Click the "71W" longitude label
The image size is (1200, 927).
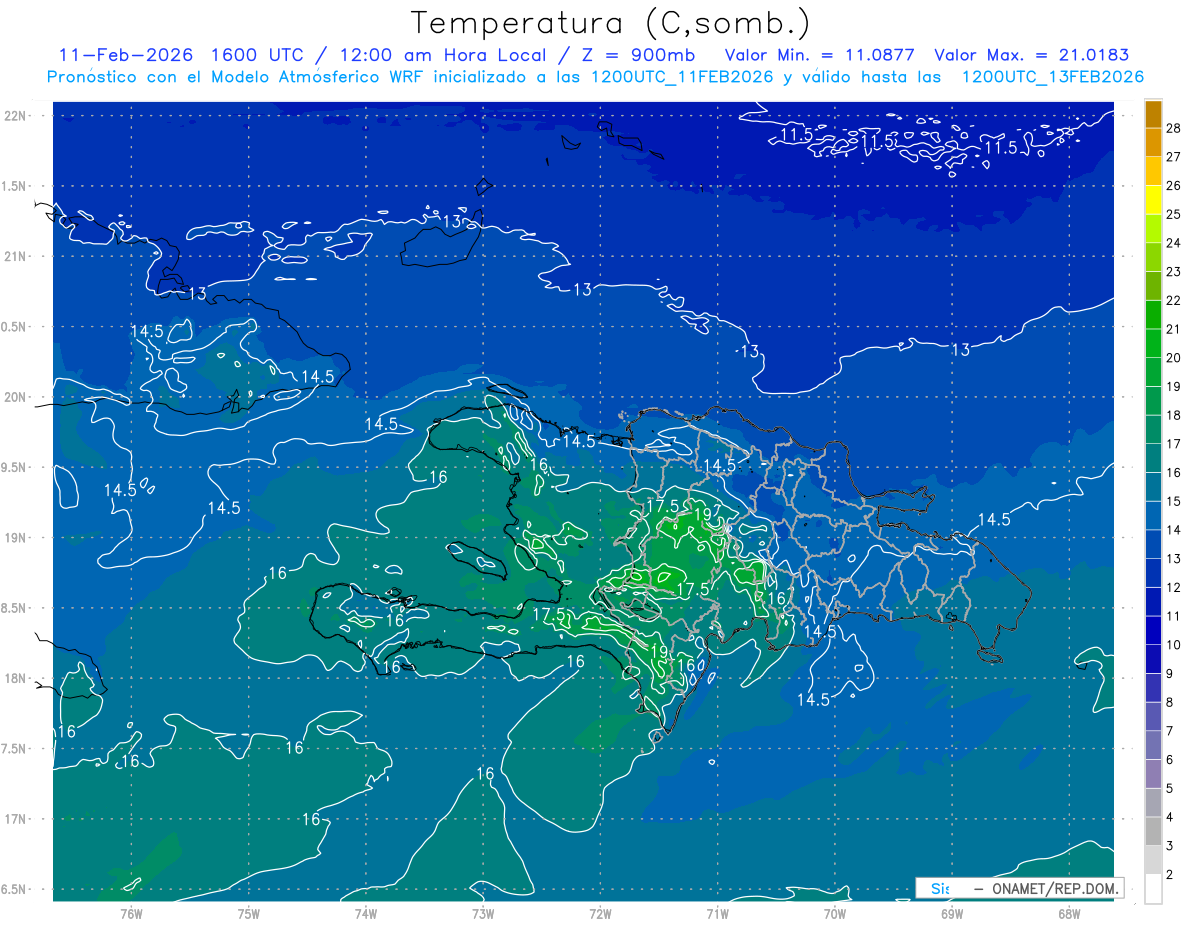717,913
